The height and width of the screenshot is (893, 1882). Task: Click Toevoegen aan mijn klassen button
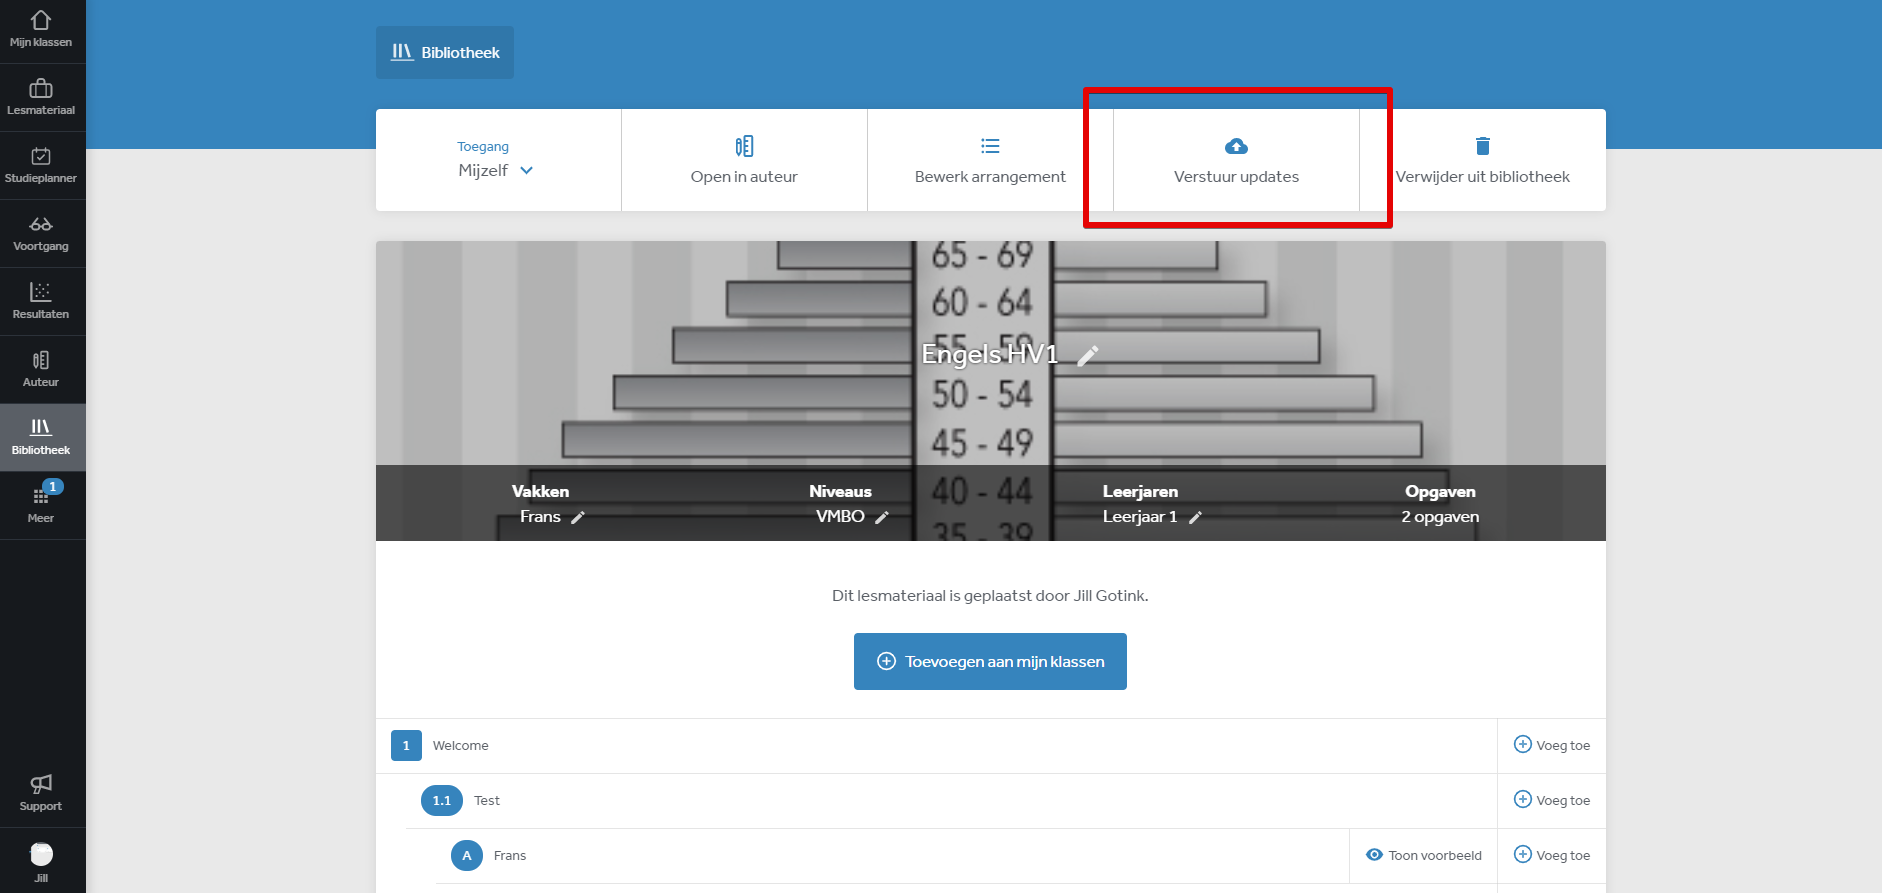990,661
